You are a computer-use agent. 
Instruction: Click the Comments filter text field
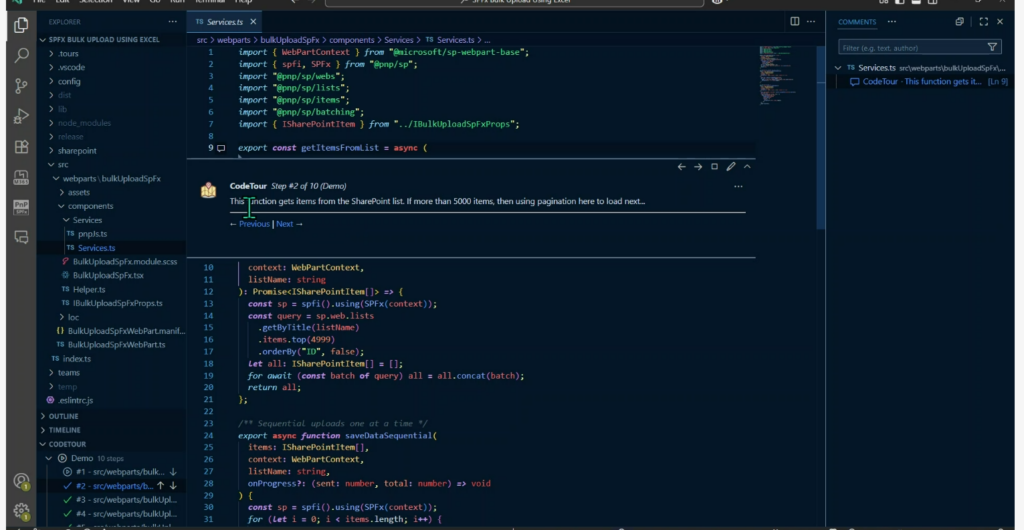(911, 47)
